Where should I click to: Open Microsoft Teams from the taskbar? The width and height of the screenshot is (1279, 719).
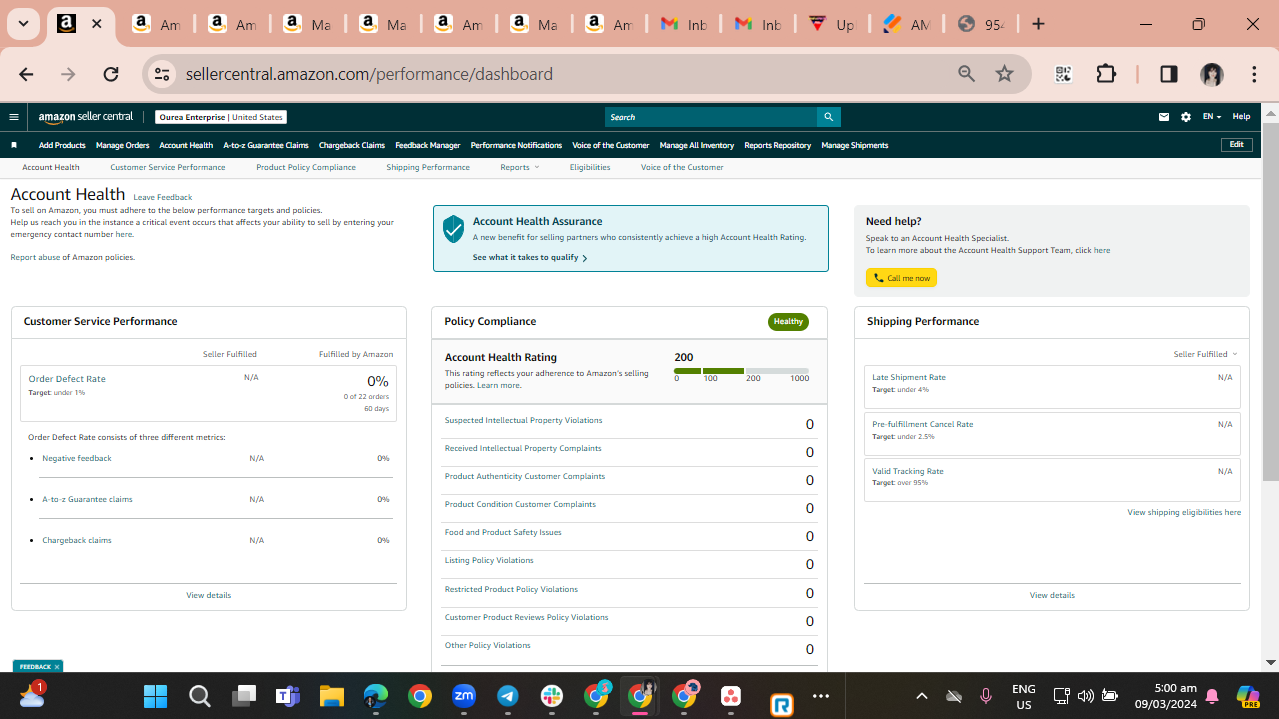click(x=288, y=696)
